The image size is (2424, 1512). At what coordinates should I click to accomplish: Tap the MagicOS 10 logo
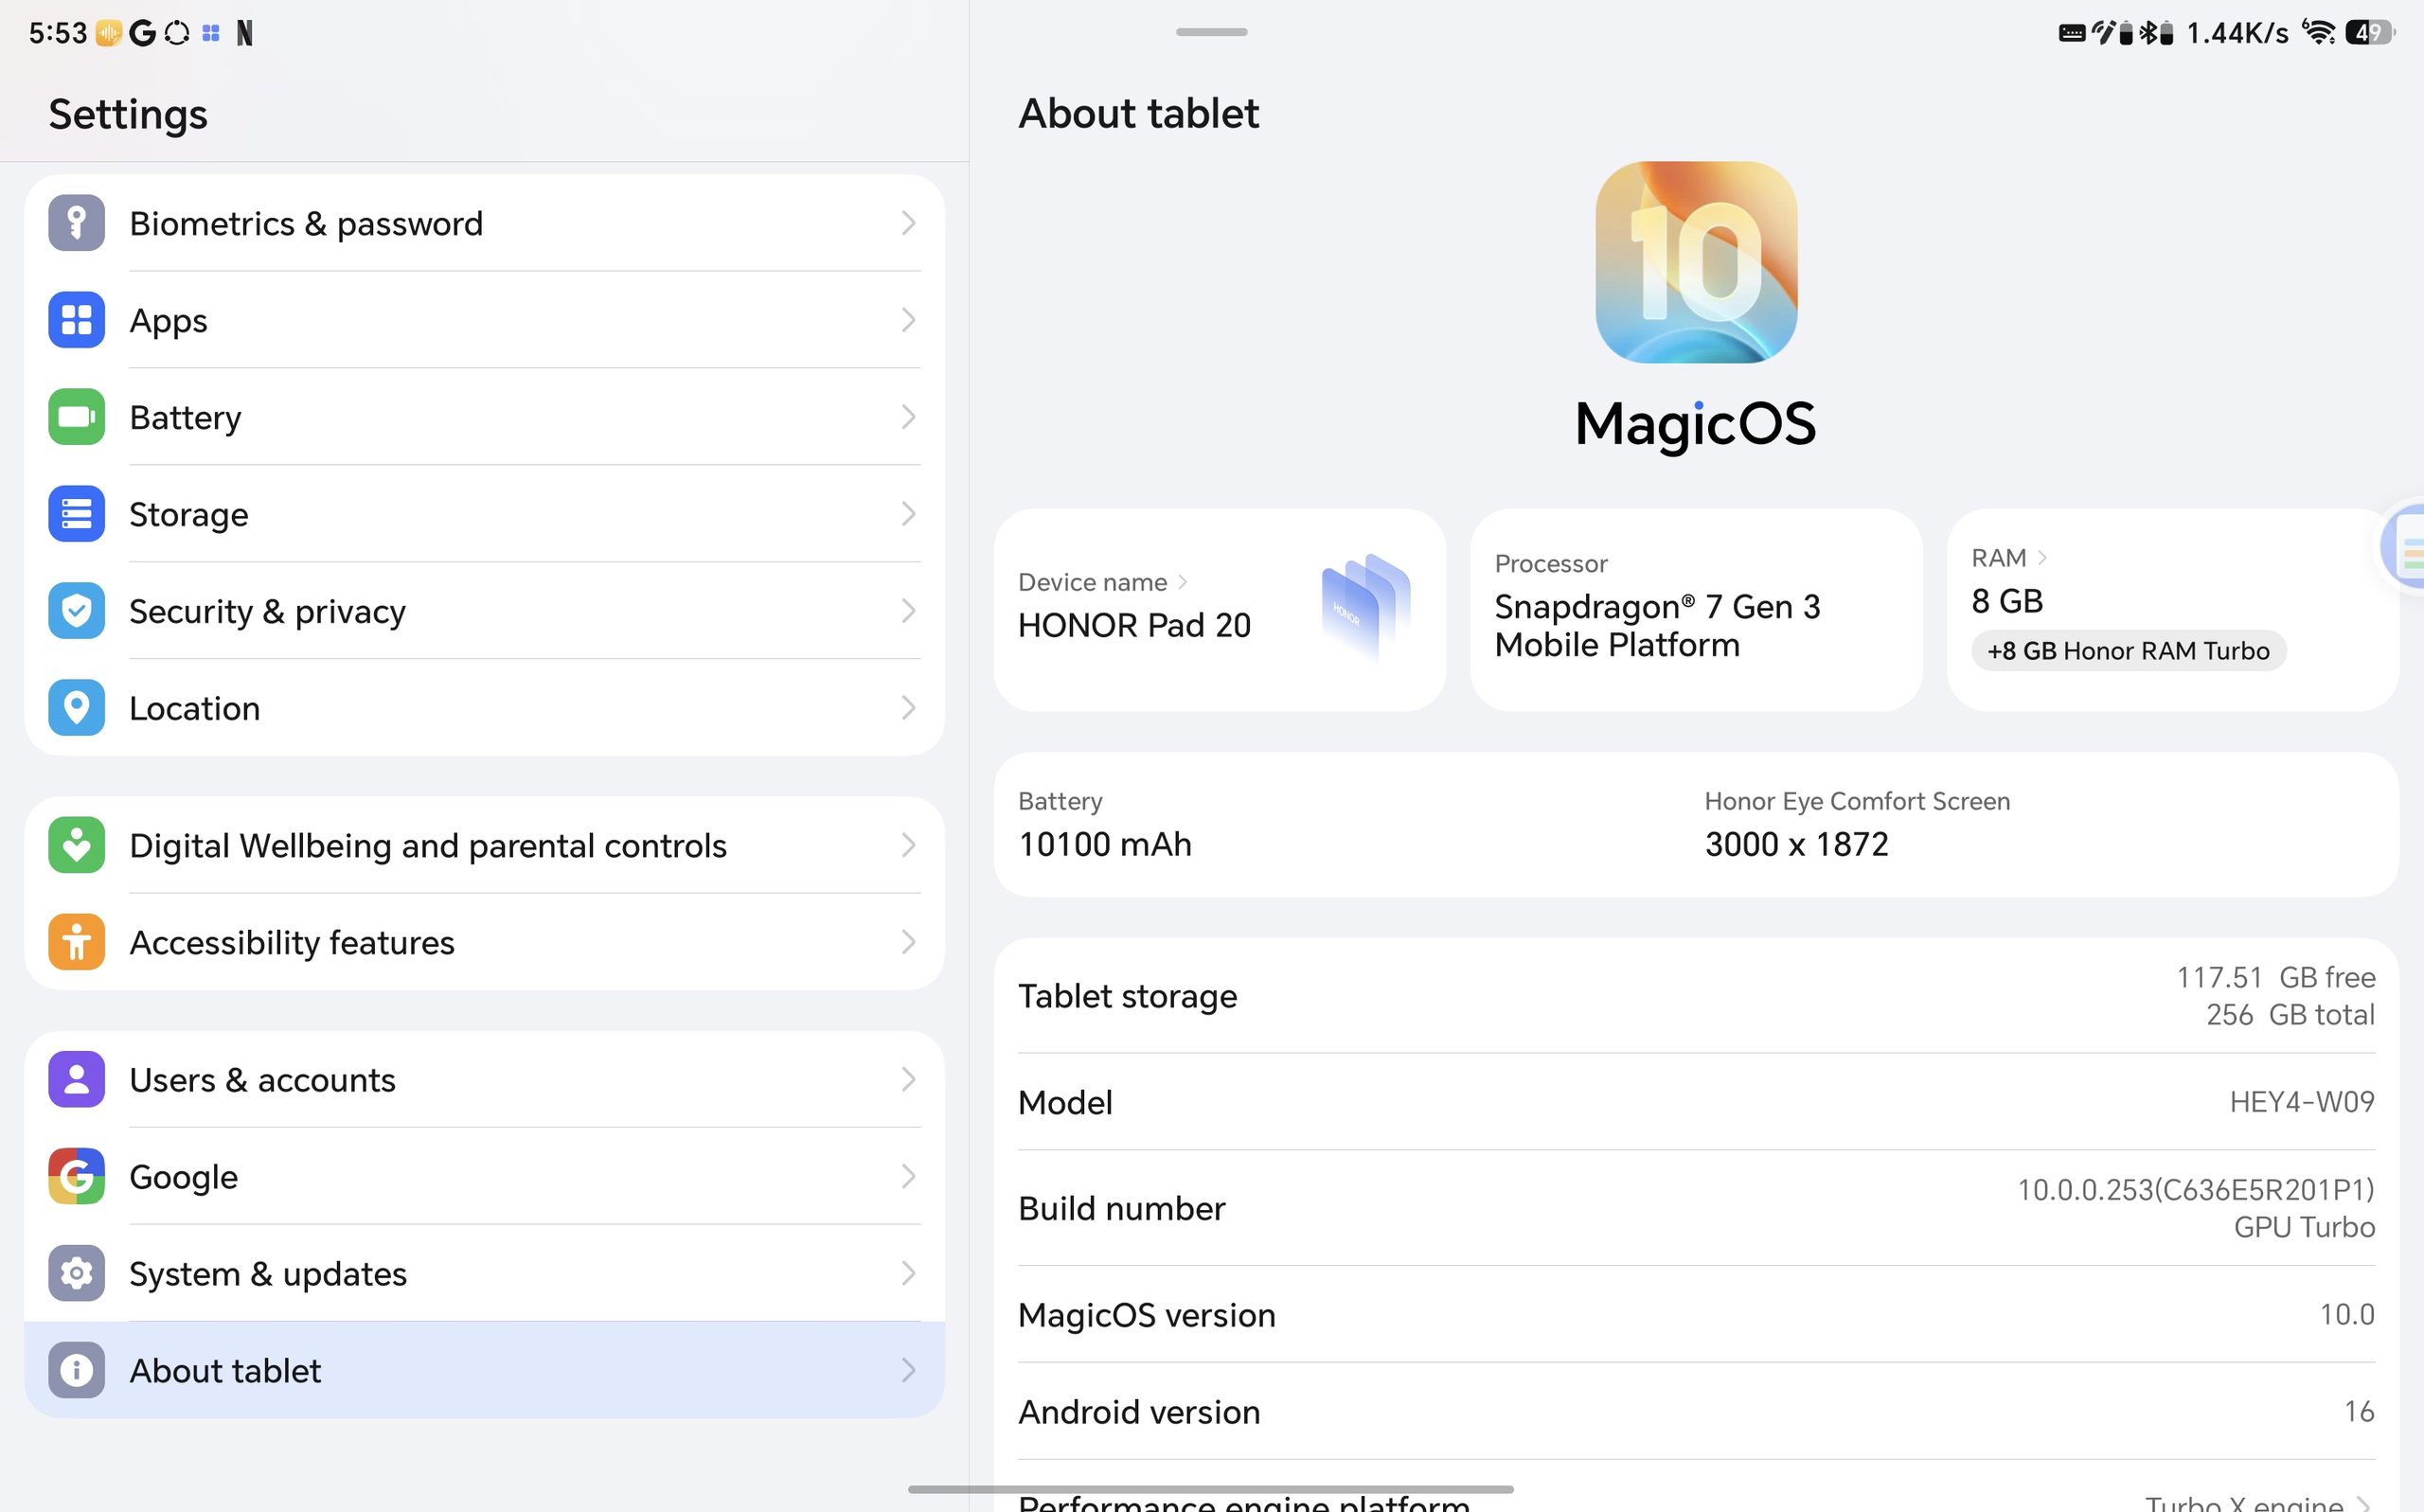point(1696,262)
